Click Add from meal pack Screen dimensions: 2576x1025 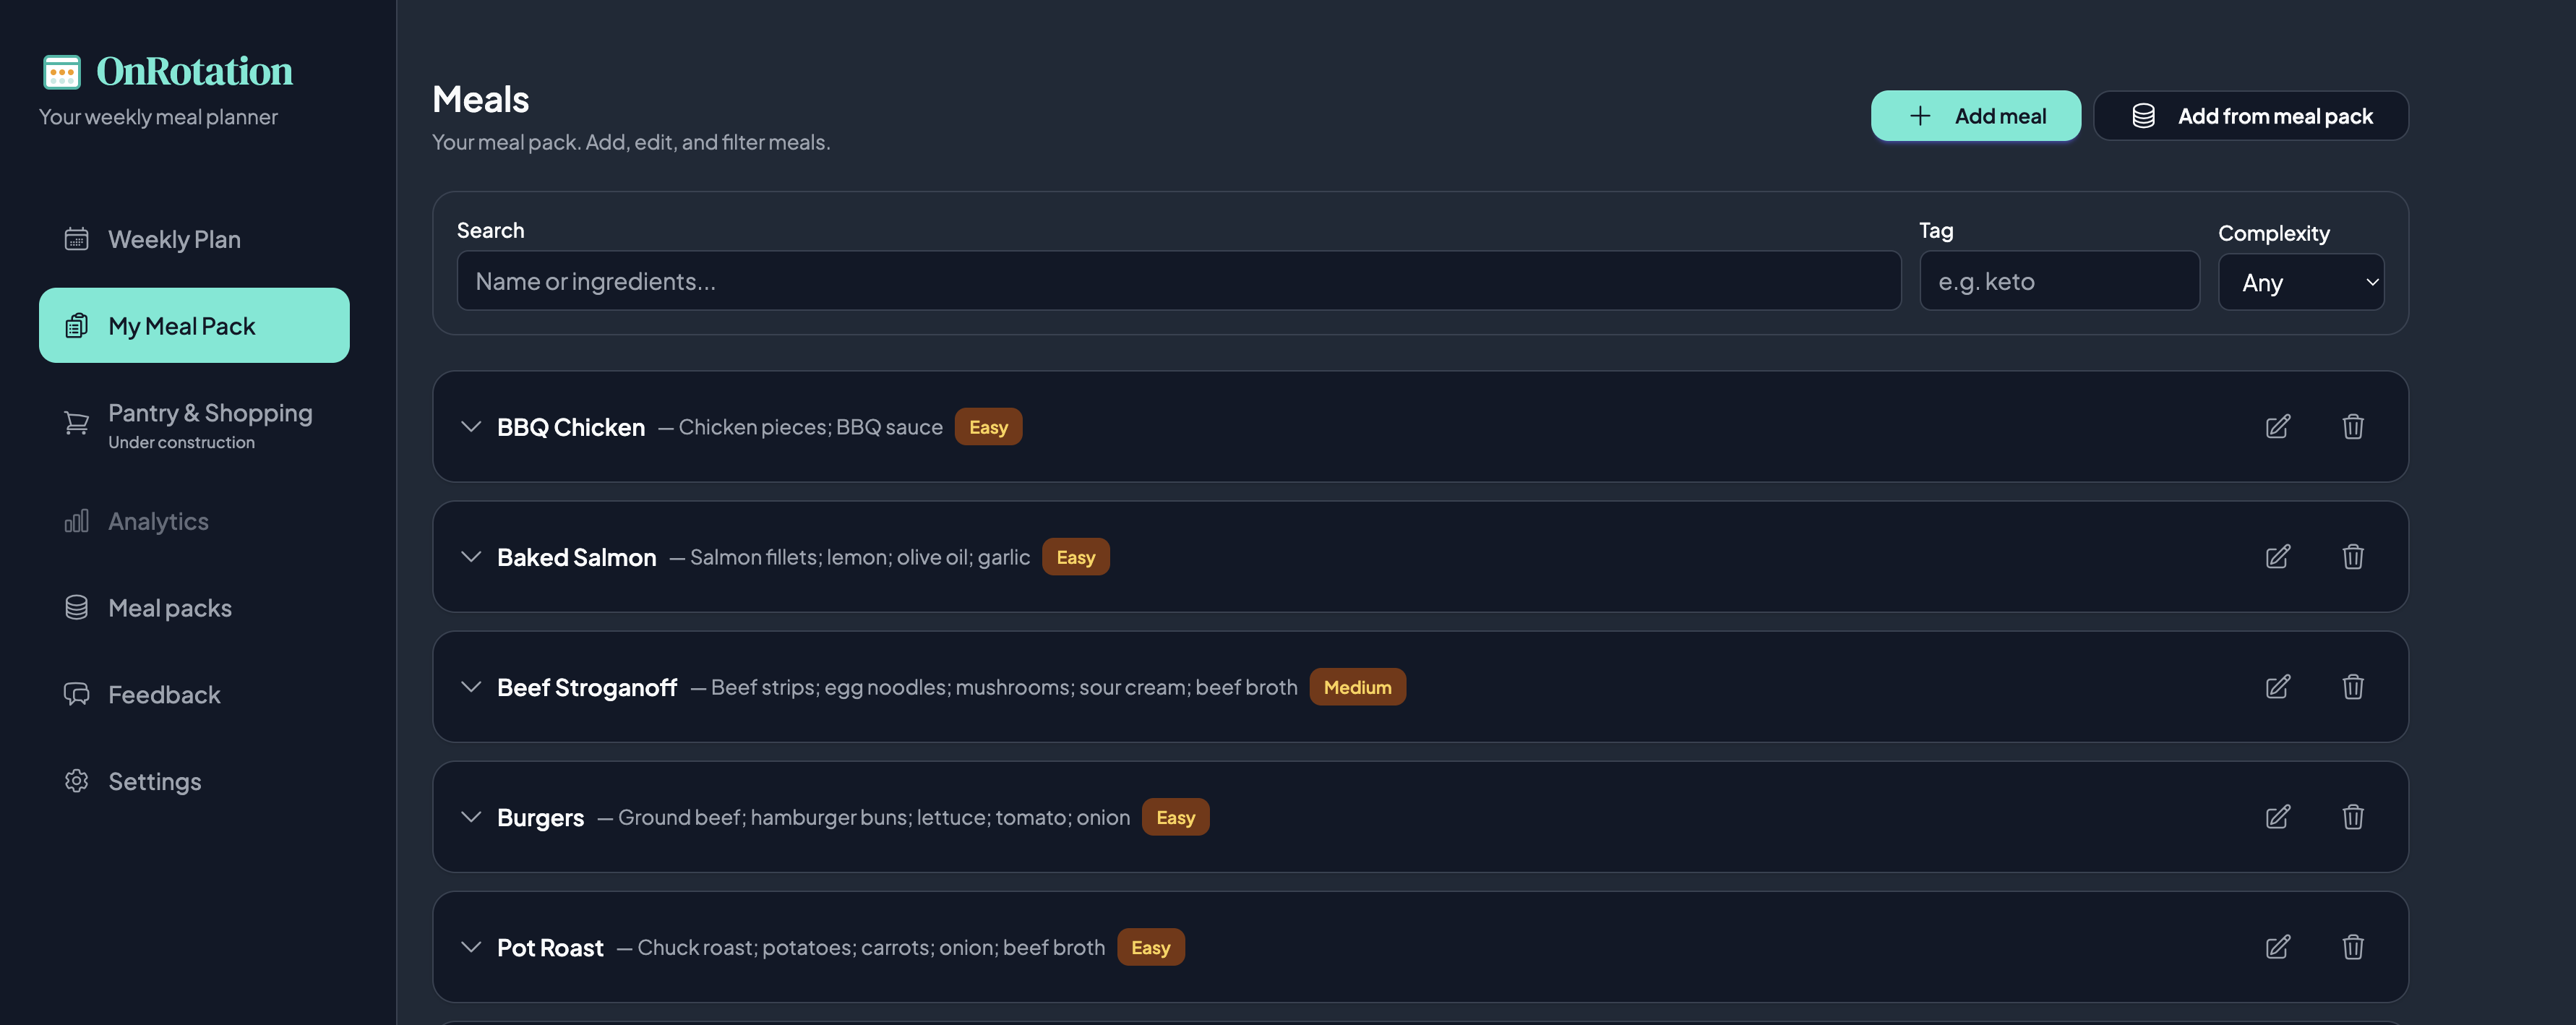(2251, 115)
